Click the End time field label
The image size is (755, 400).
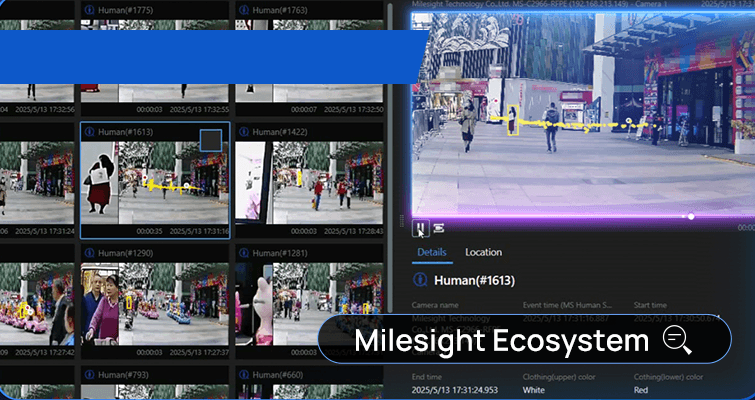[x=427, y=377]
